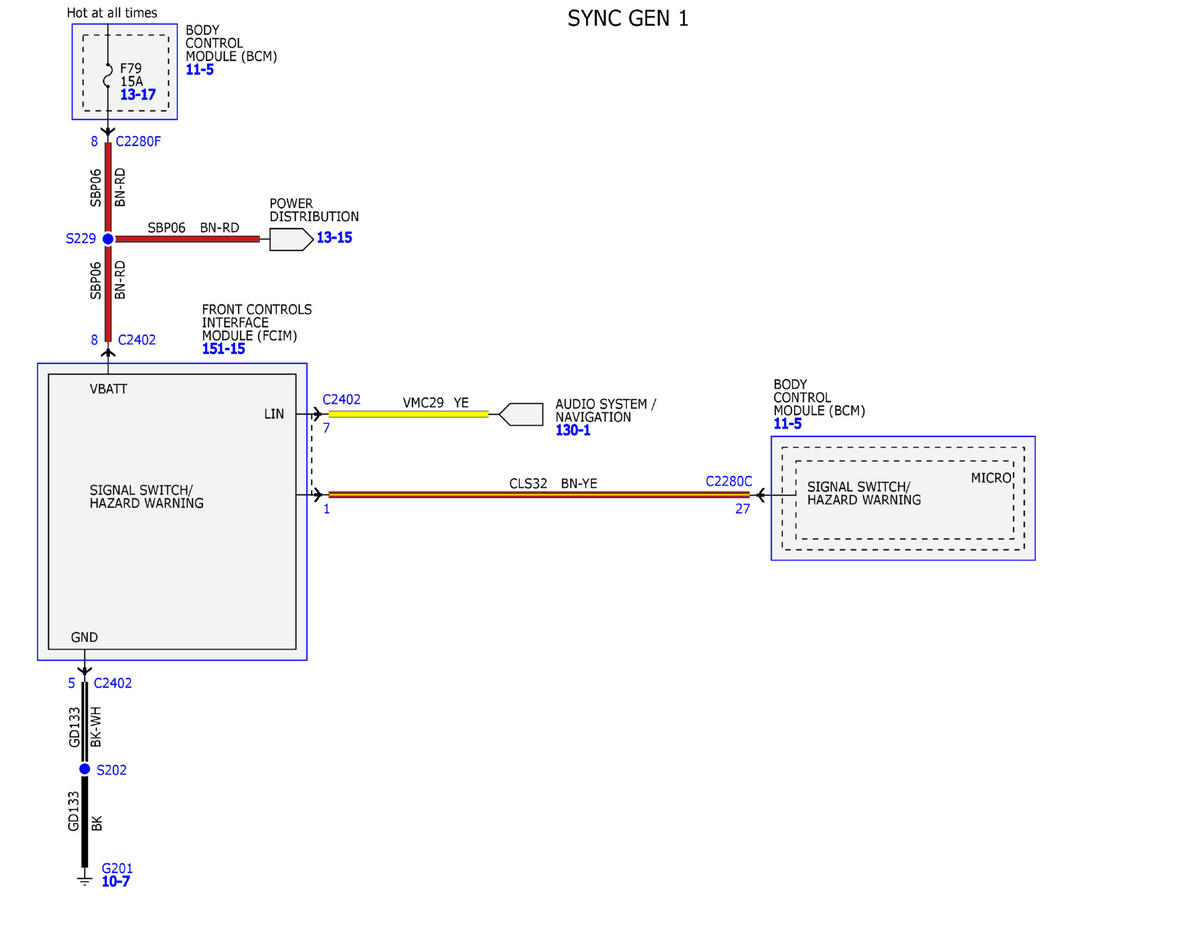Viewport: 1200px width, 927px height.
Task: Click the 'Hot at all times' label
Action: (112, 13)
